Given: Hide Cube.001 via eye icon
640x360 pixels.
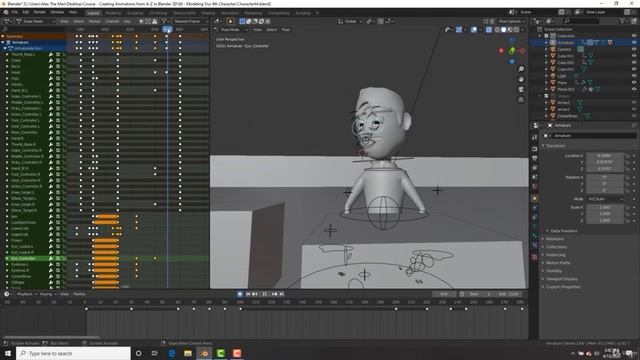Looking at the screenshot, I should click(634, 56).
